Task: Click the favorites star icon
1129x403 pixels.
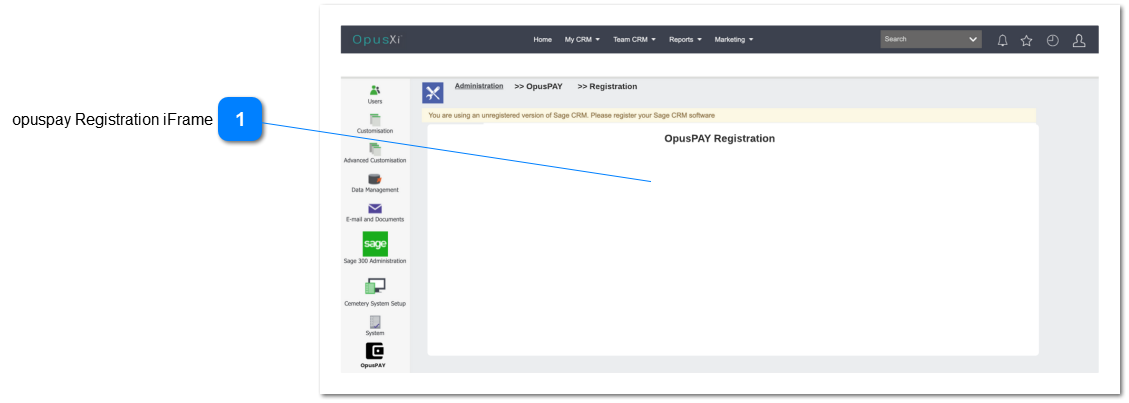Action: [x=1026, y=40]
